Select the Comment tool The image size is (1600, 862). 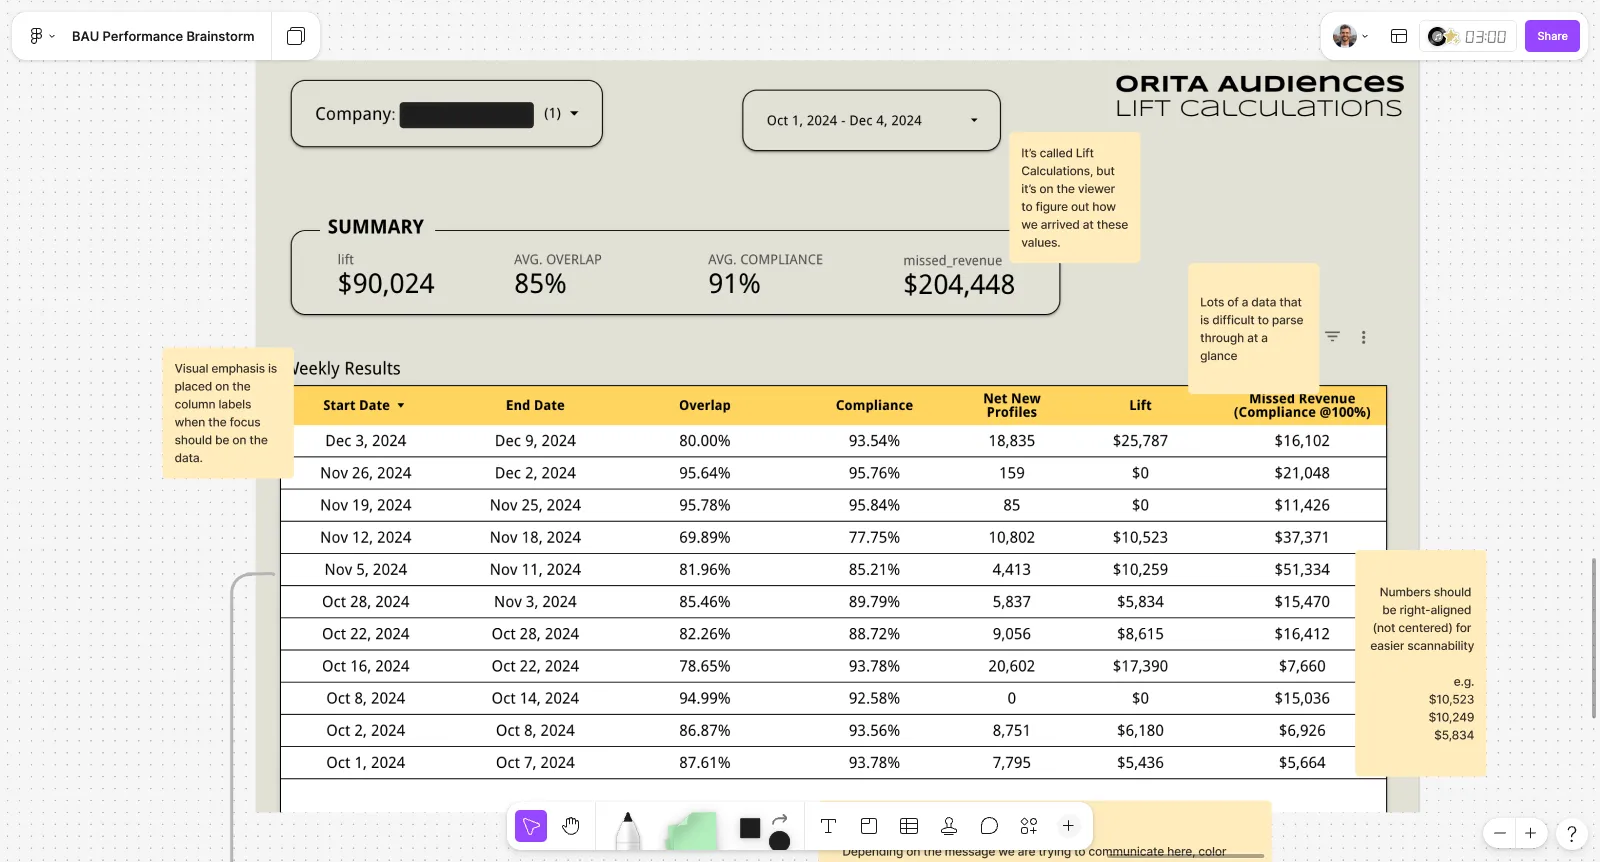(x=989, y=826)
